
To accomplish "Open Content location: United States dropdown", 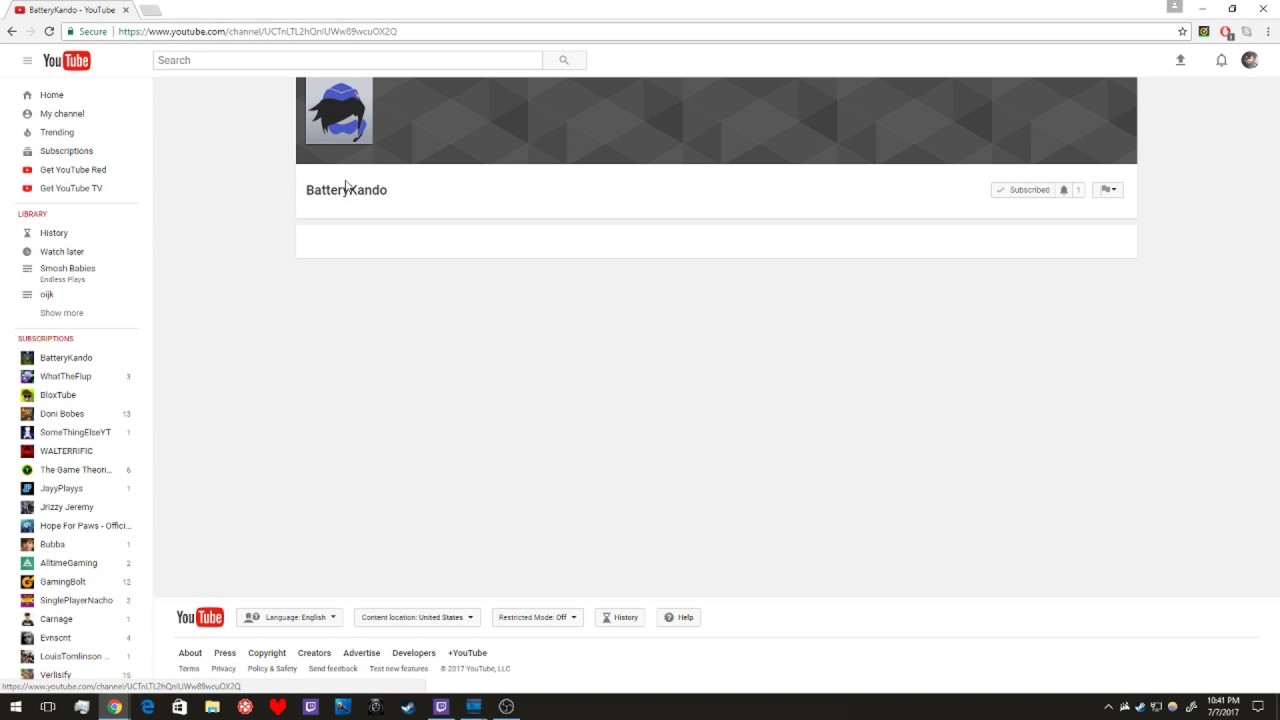I will coord(417,618).
